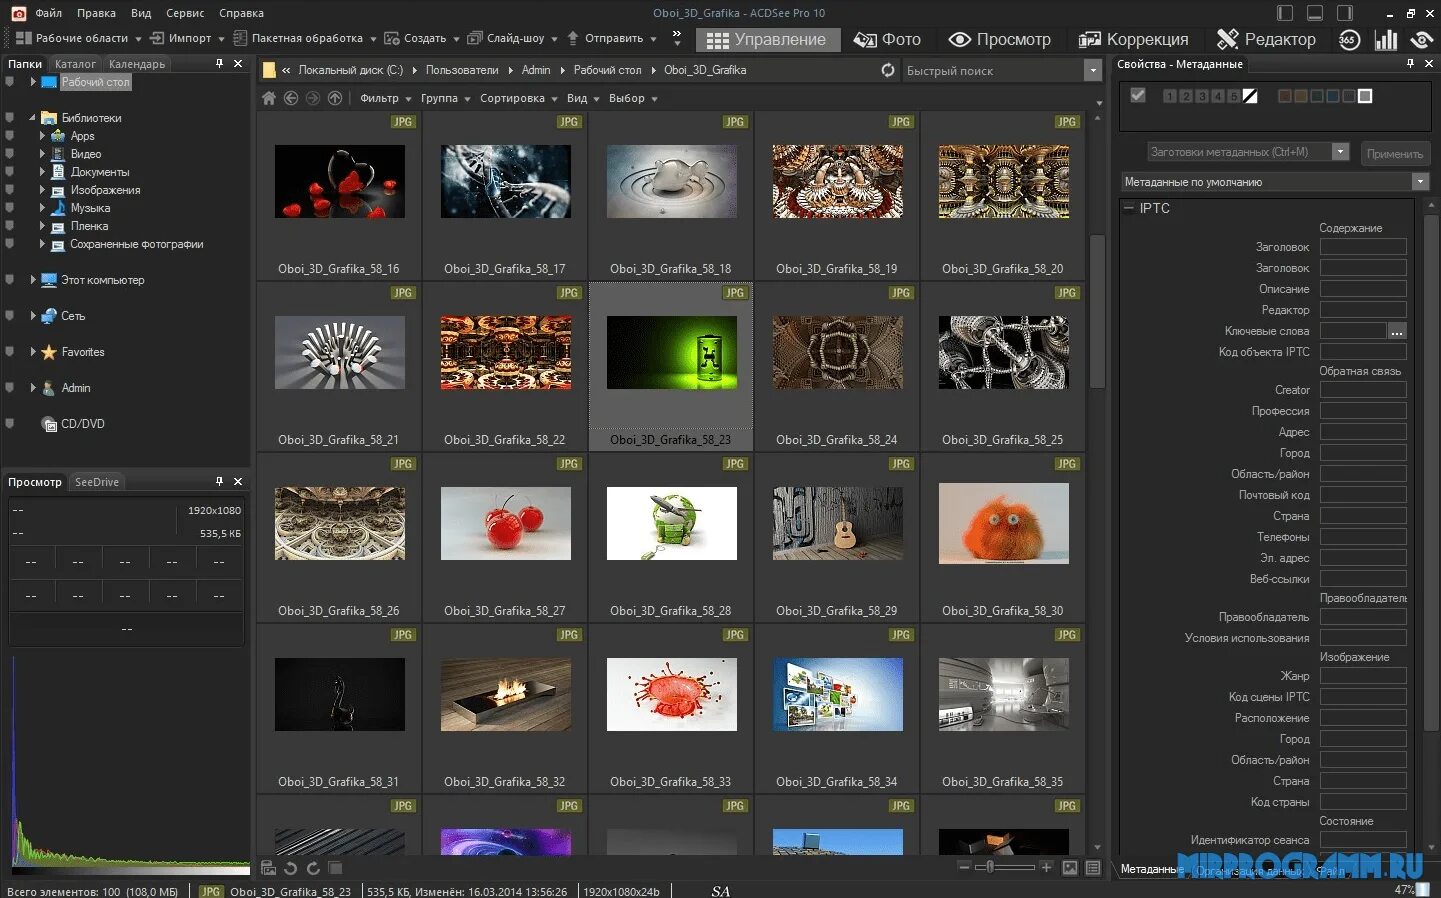Set rating 1 in metadata panel
This screenshot has height=898, width=1441.
click(1170, 96)
